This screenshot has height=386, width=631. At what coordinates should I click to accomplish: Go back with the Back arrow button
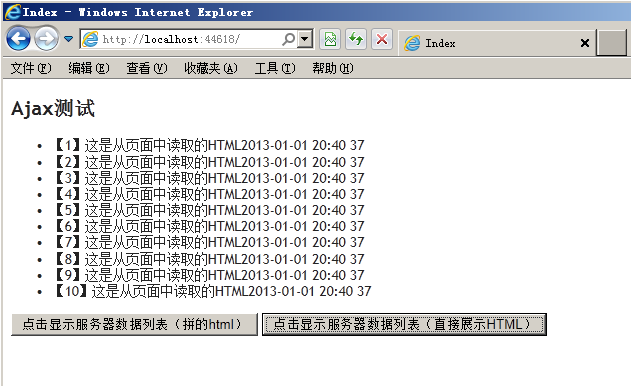(18, 39)
